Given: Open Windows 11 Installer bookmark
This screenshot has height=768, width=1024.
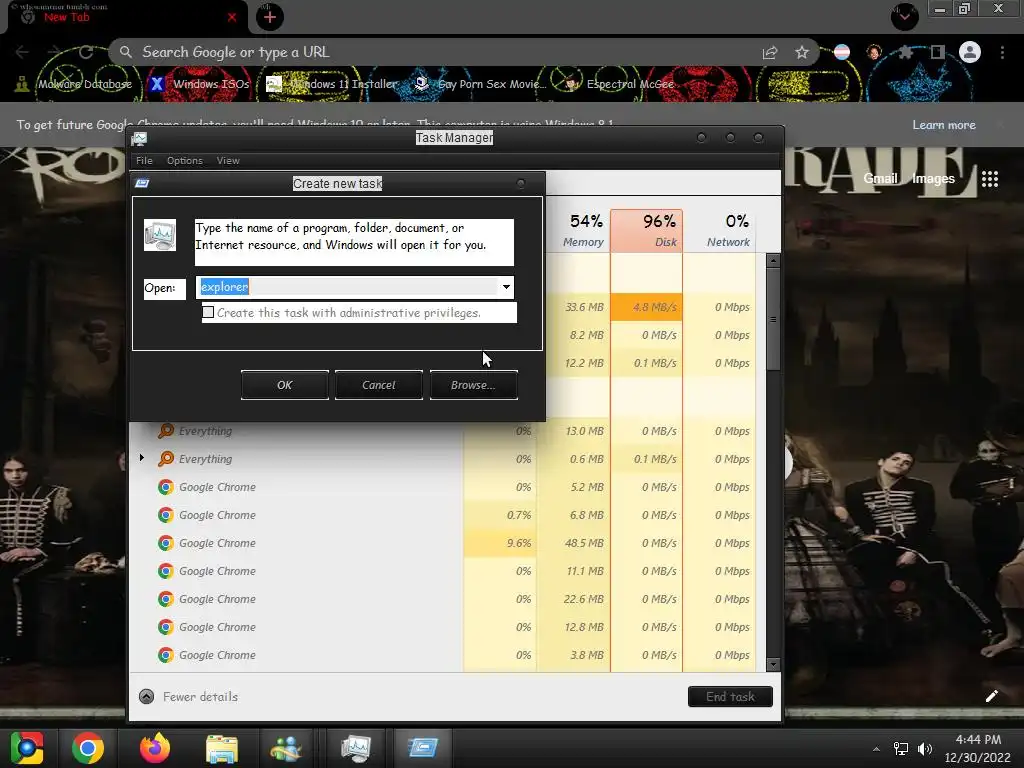Looking at the screenshot, I should 332,84.
